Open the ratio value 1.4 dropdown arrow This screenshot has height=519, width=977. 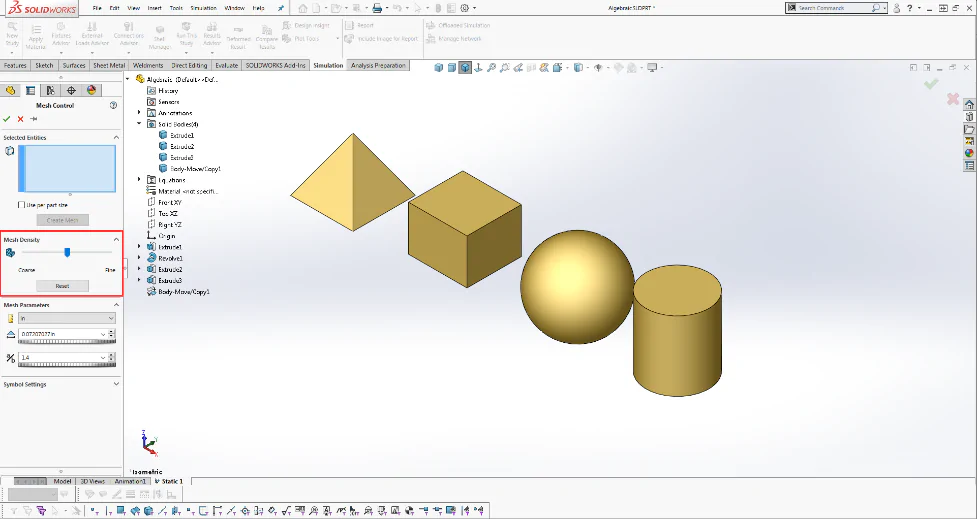[x=103, y=358]
